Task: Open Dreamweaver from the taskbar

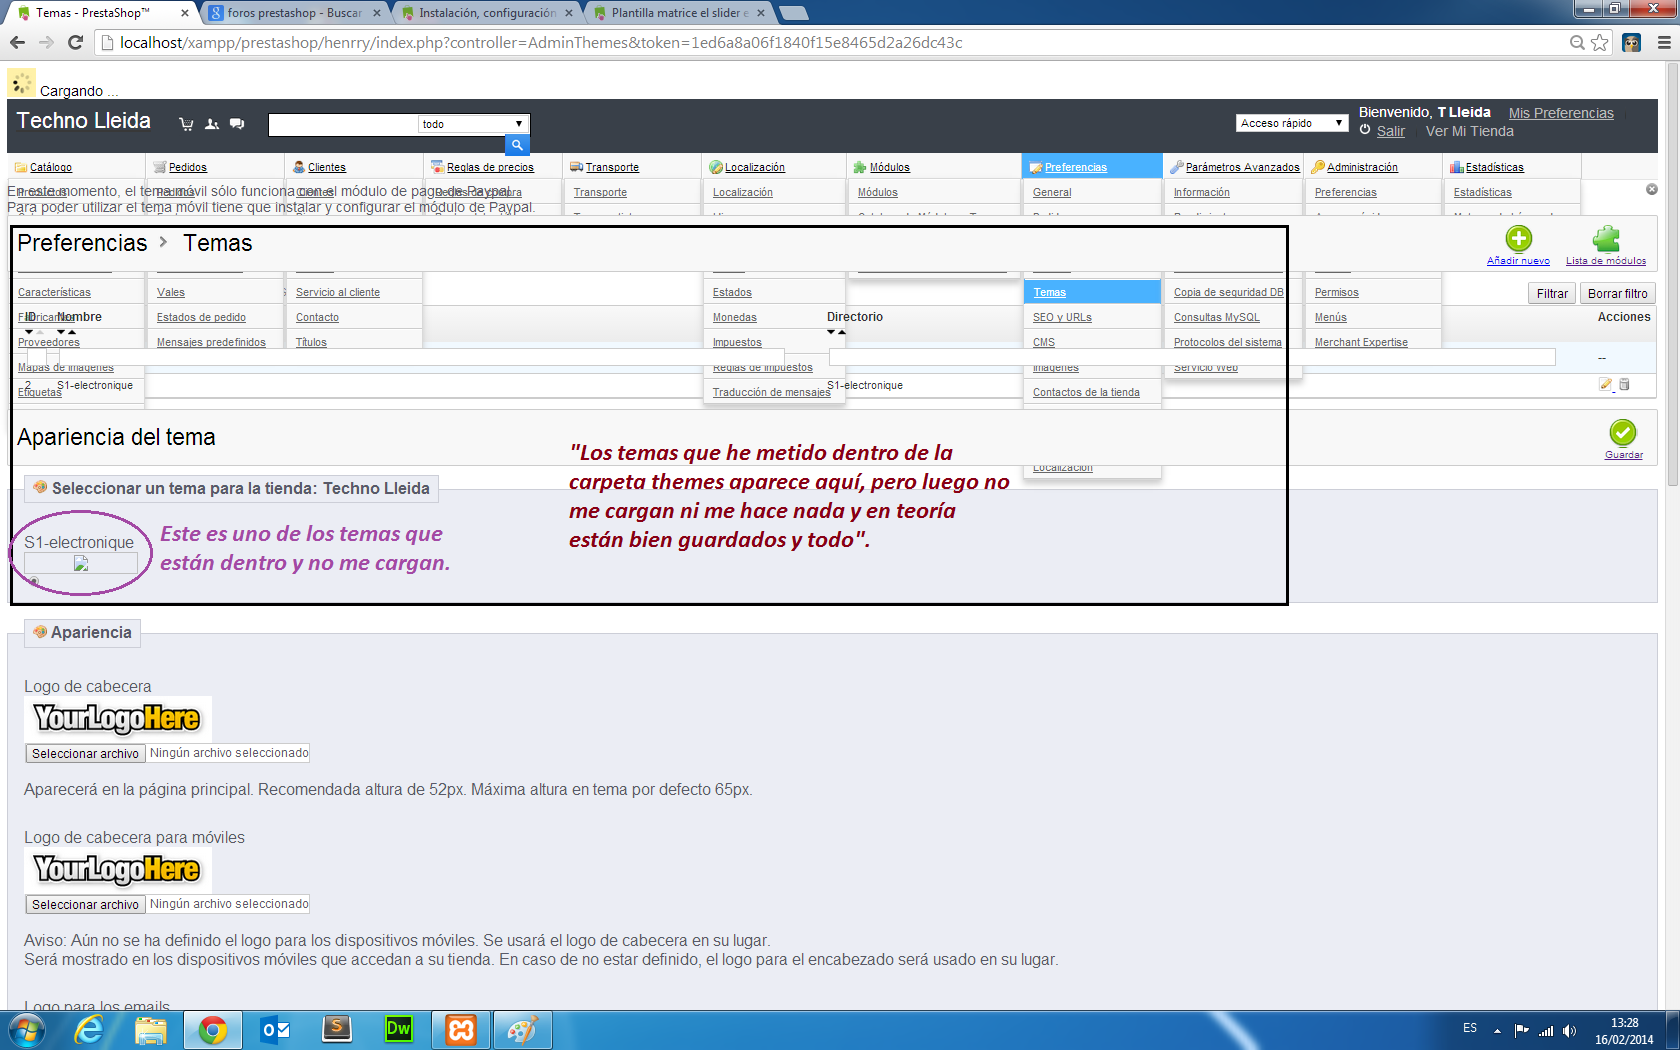Action: click(x=399, y=1029)
